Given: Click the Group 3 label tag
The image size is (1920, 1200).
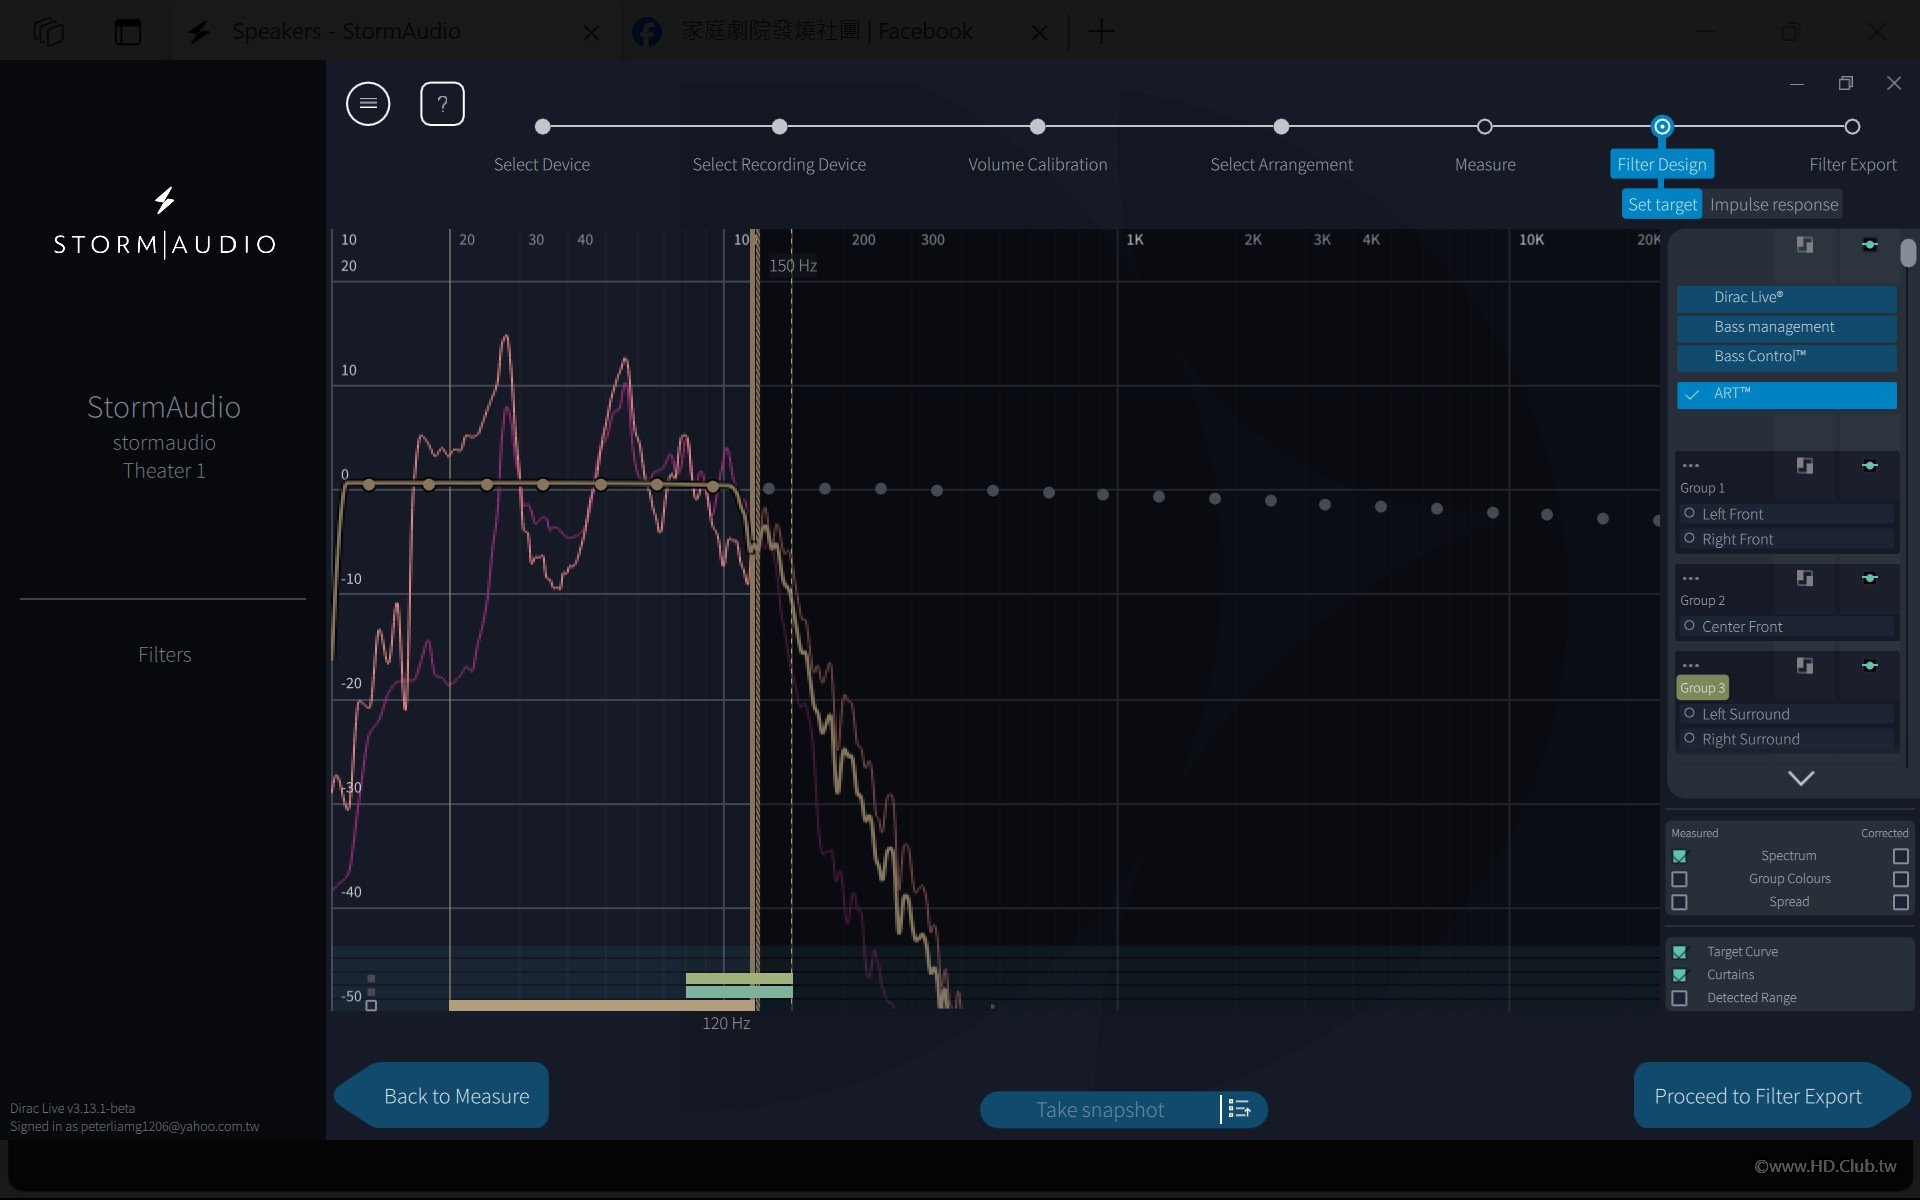Looking at the screenshot, I should click(1702, 688).
